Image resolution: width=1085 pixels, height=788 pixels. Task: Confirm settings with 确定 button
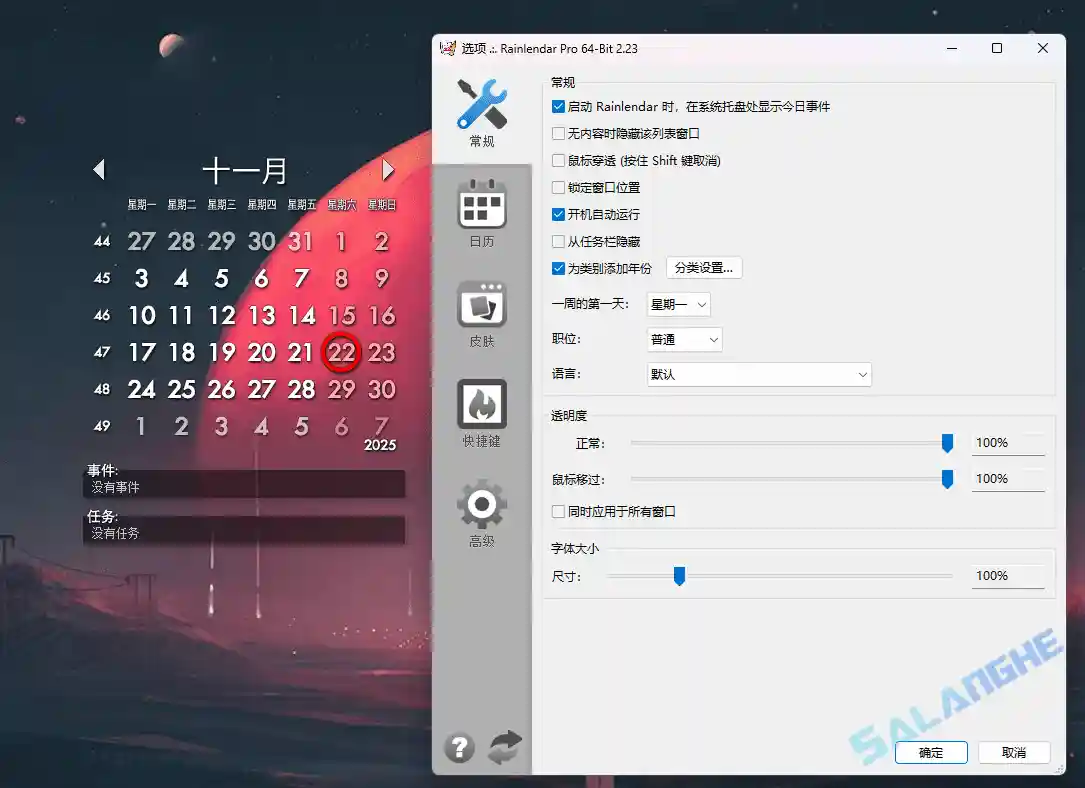(x=930, y=752)
